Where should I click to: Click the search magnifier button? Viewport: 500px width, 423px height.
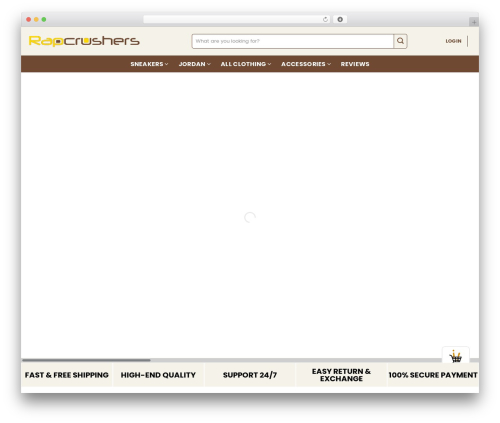(400, 41)
